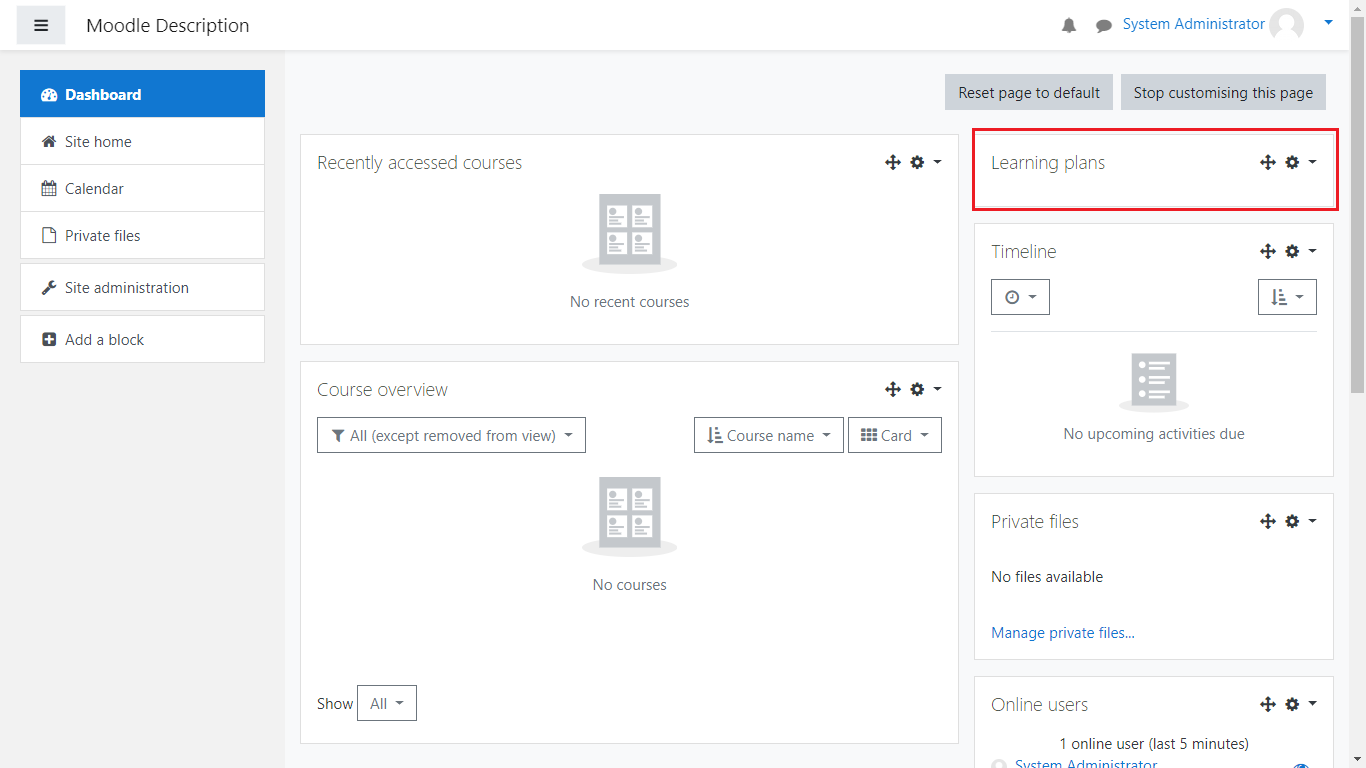Expand the Course name sort dropdown
This screenshot has width=1366, height=768.
768,435
